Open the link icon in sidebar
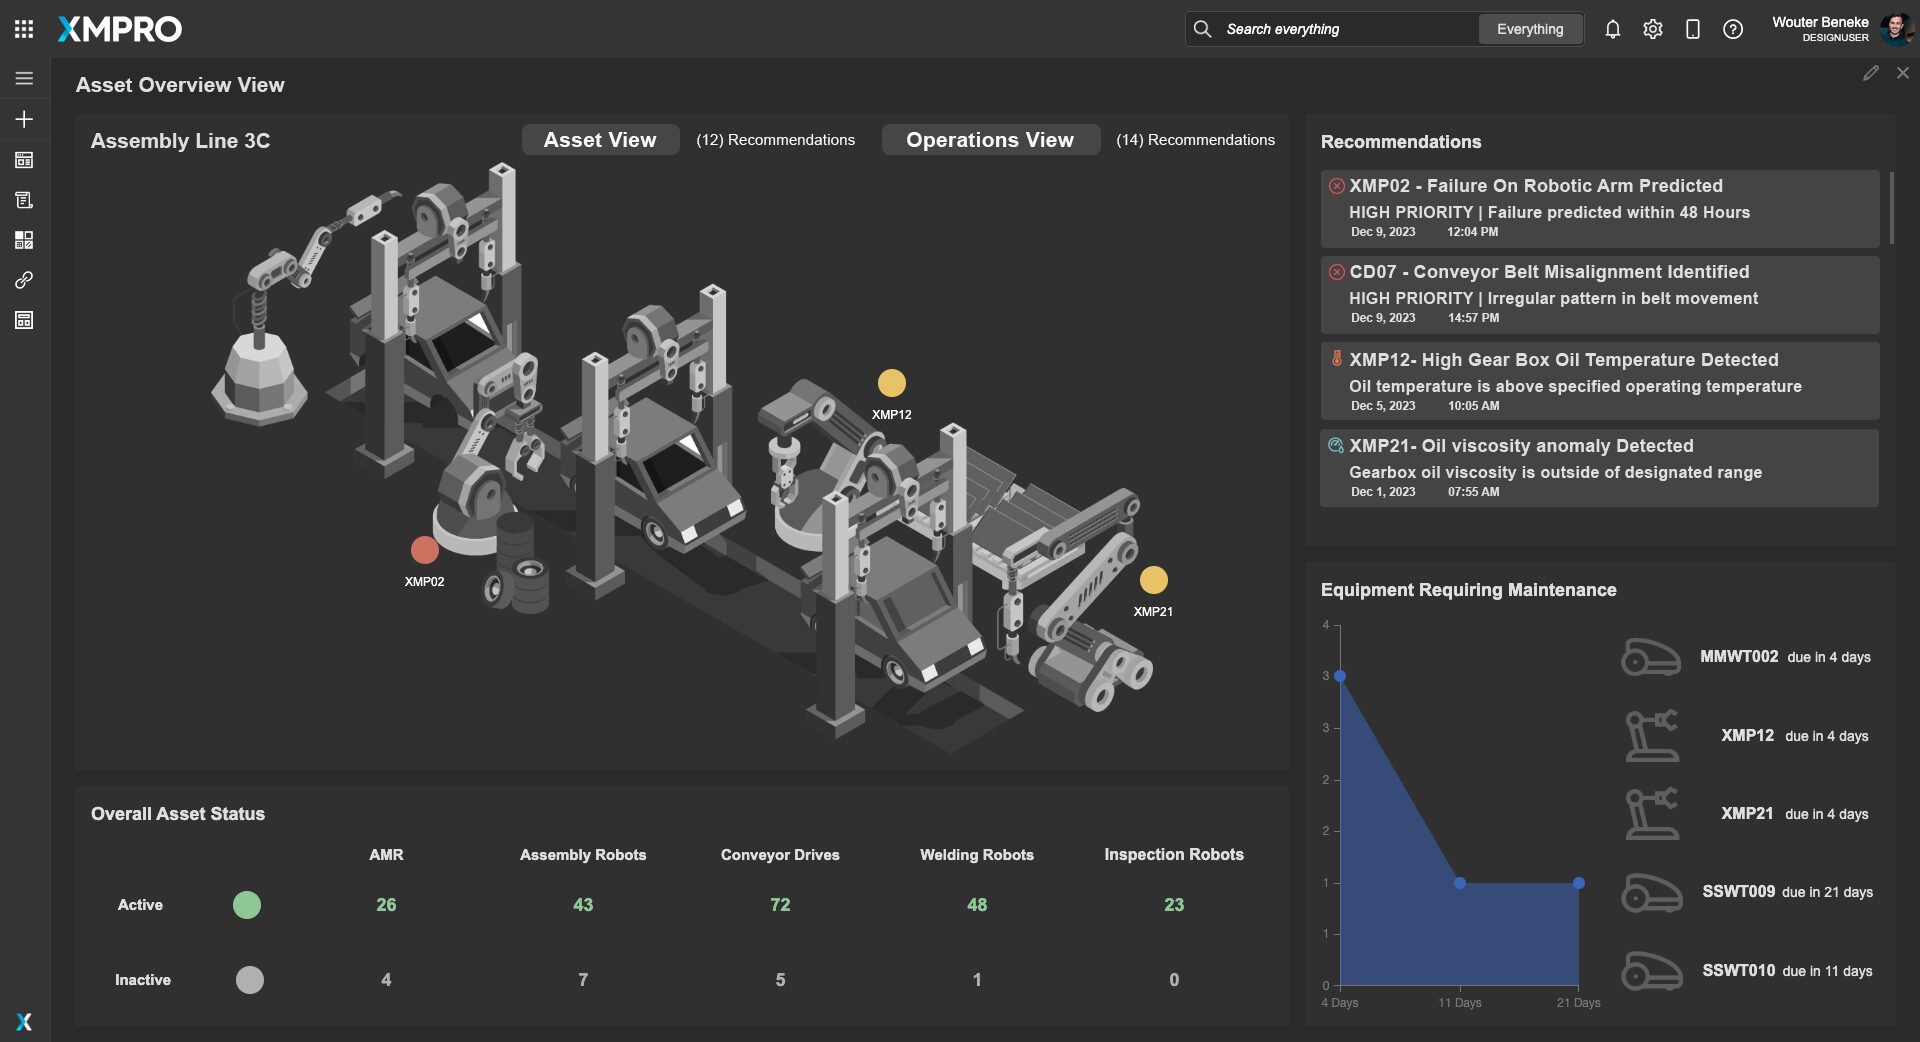This screenshot has width=1920, height=1042. [24, 280]
